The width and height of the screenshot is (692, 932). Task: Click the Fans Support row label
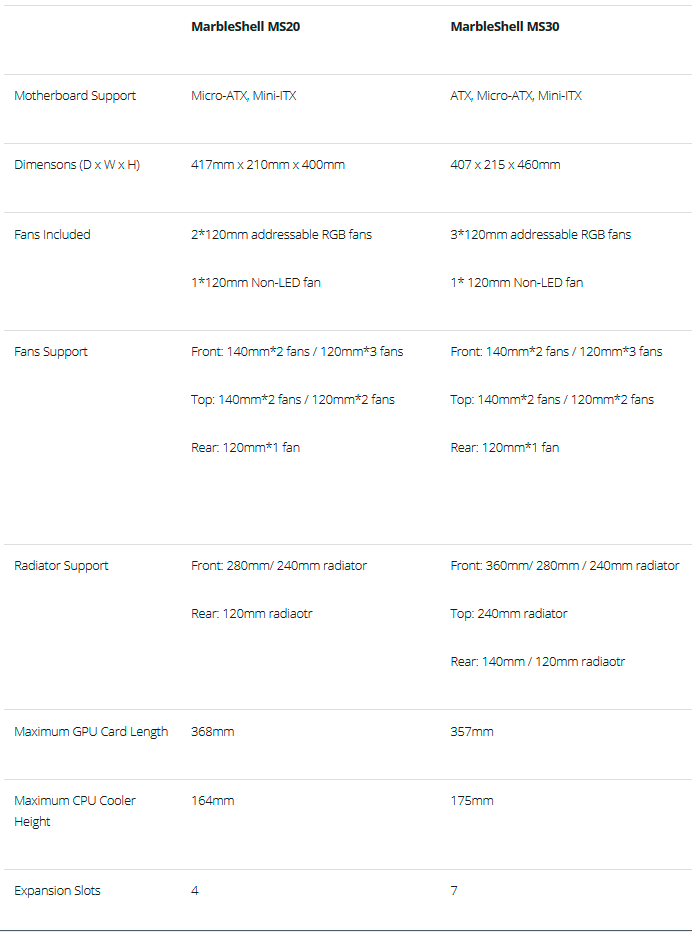(x=51, y=352)
